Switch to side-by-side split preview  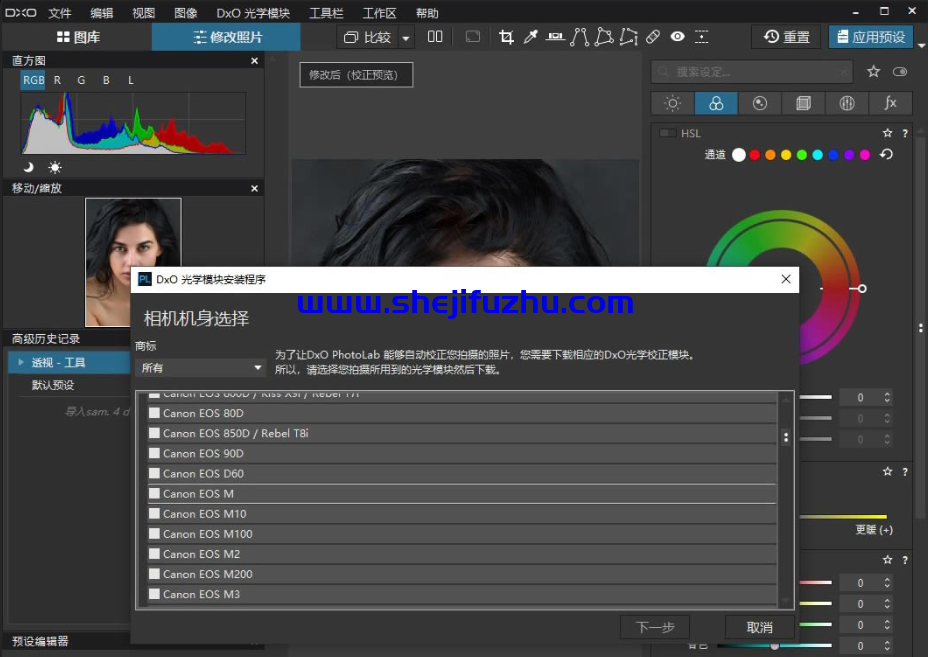coord(435,37)
